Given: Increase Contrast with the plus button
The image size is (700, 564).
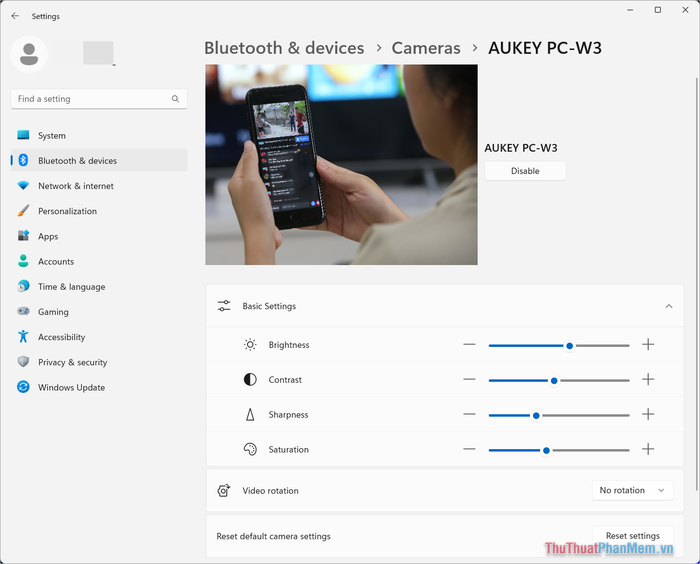Looking at the screenshot, I should click(x=648, y=379).
